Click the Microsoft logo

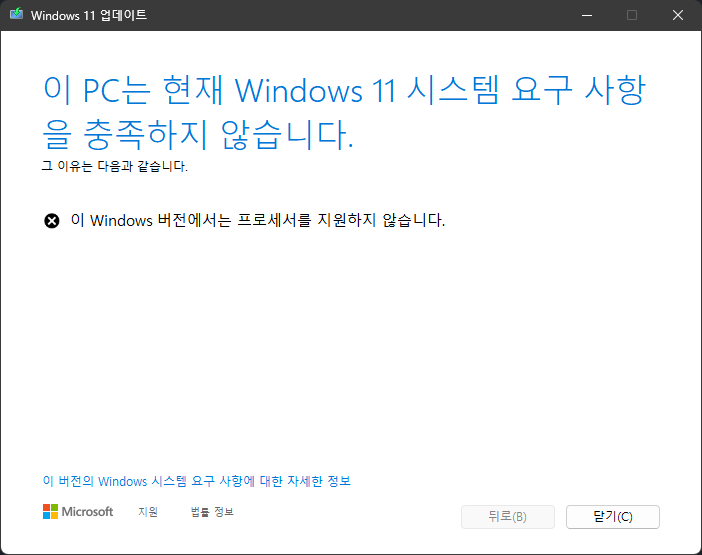pos(78,512)
